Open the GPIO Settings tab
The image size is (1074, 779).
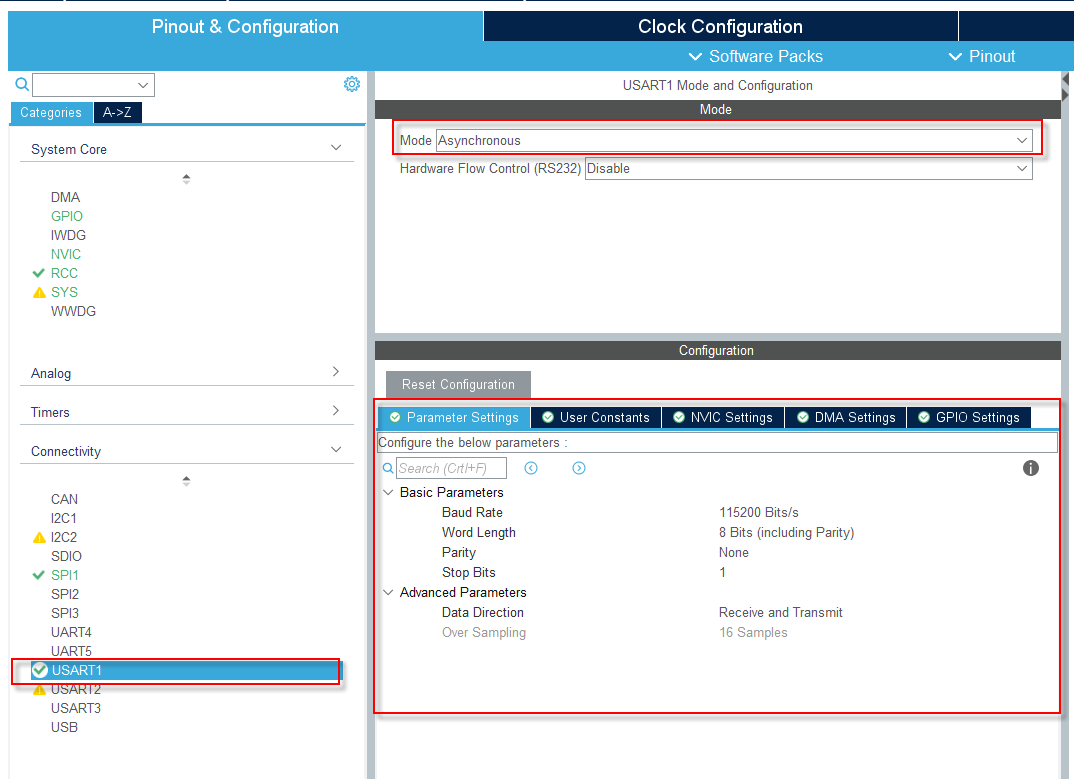click(969, 417)
